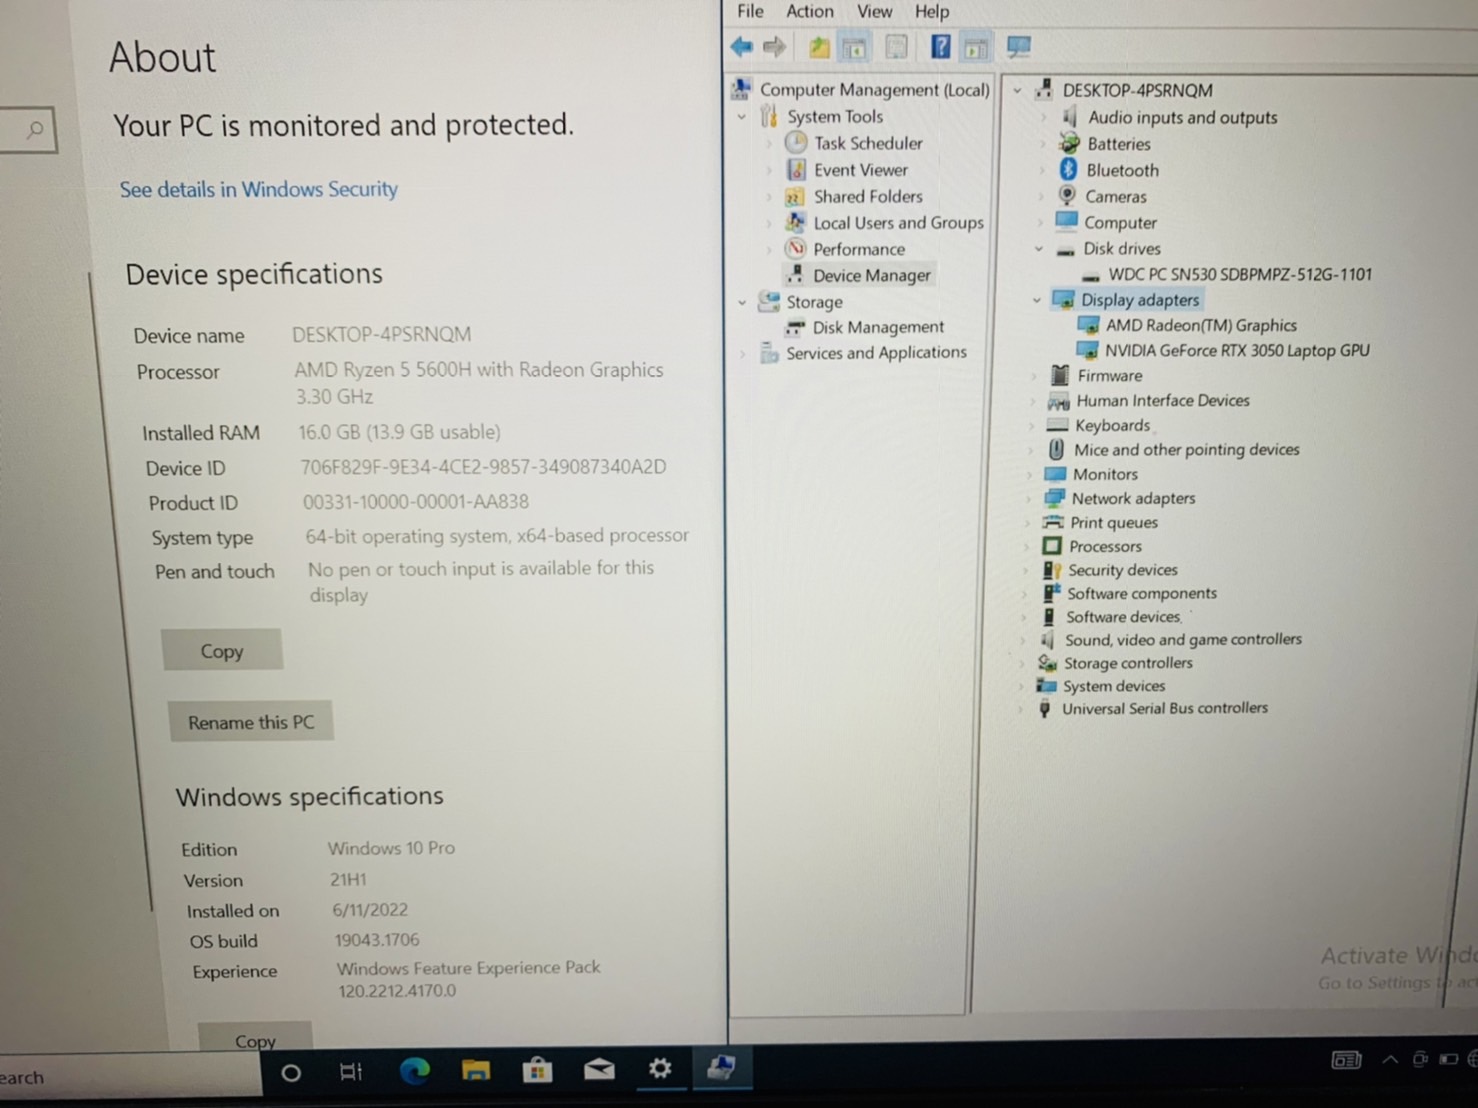Select the NVIDIA GeForce RTX 3050 Laptop GPU

click(x=1237, y=350)
